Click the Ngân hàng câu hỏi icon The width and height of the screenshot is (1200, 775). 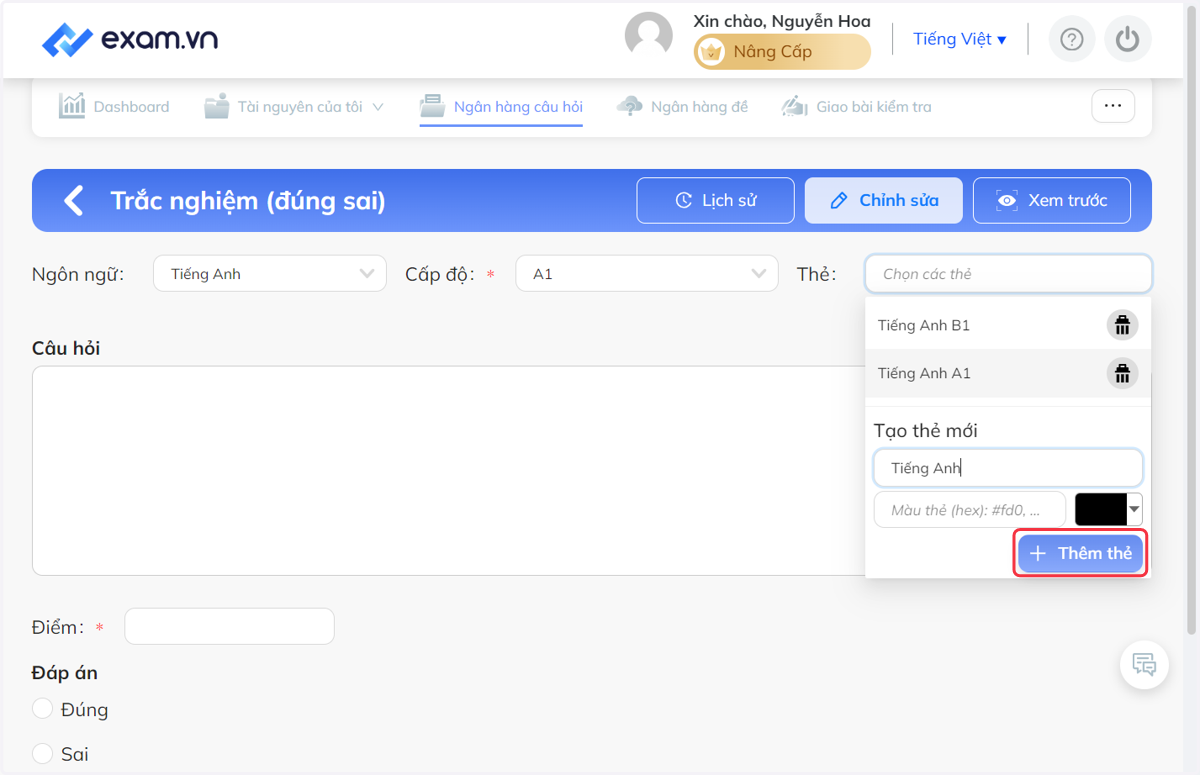click(x=432, y=106)
